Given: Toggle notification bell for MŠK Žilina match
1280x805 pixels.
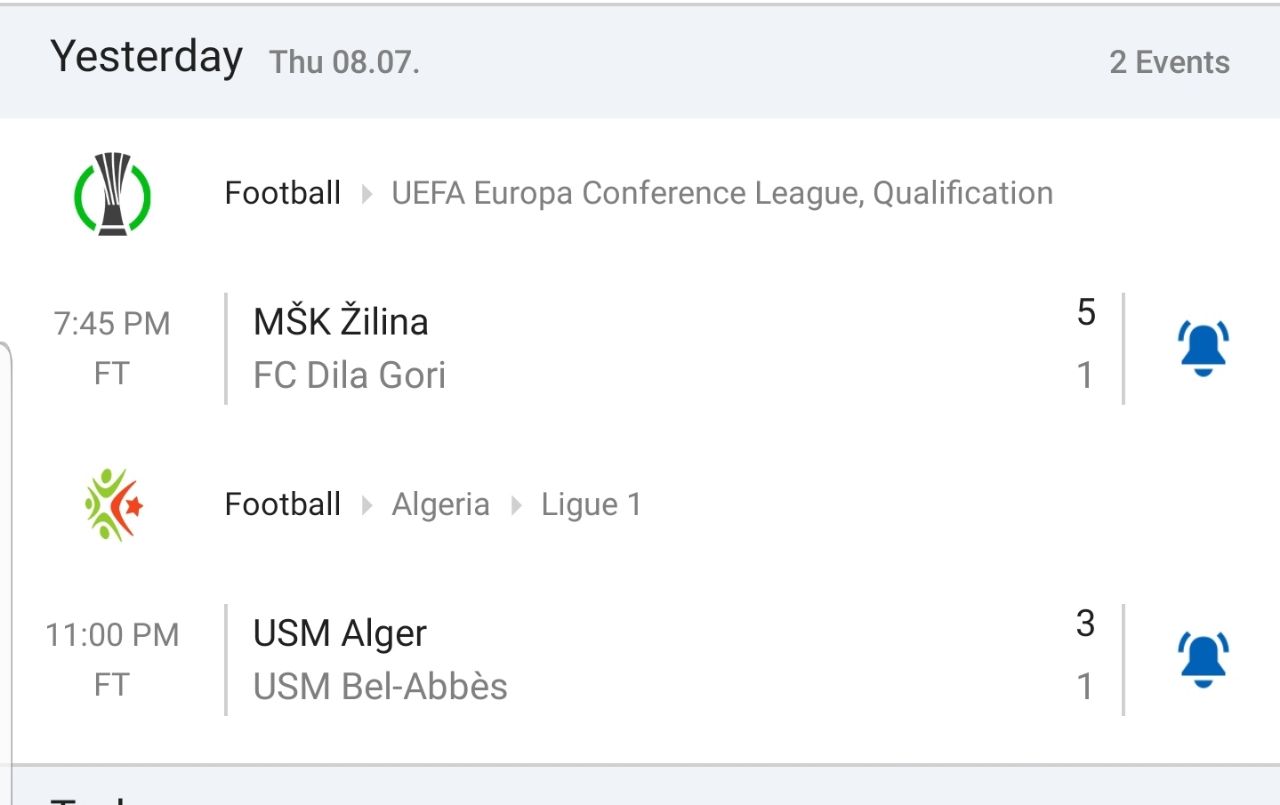Looking at the screenshot, I should coord(1203,348).
